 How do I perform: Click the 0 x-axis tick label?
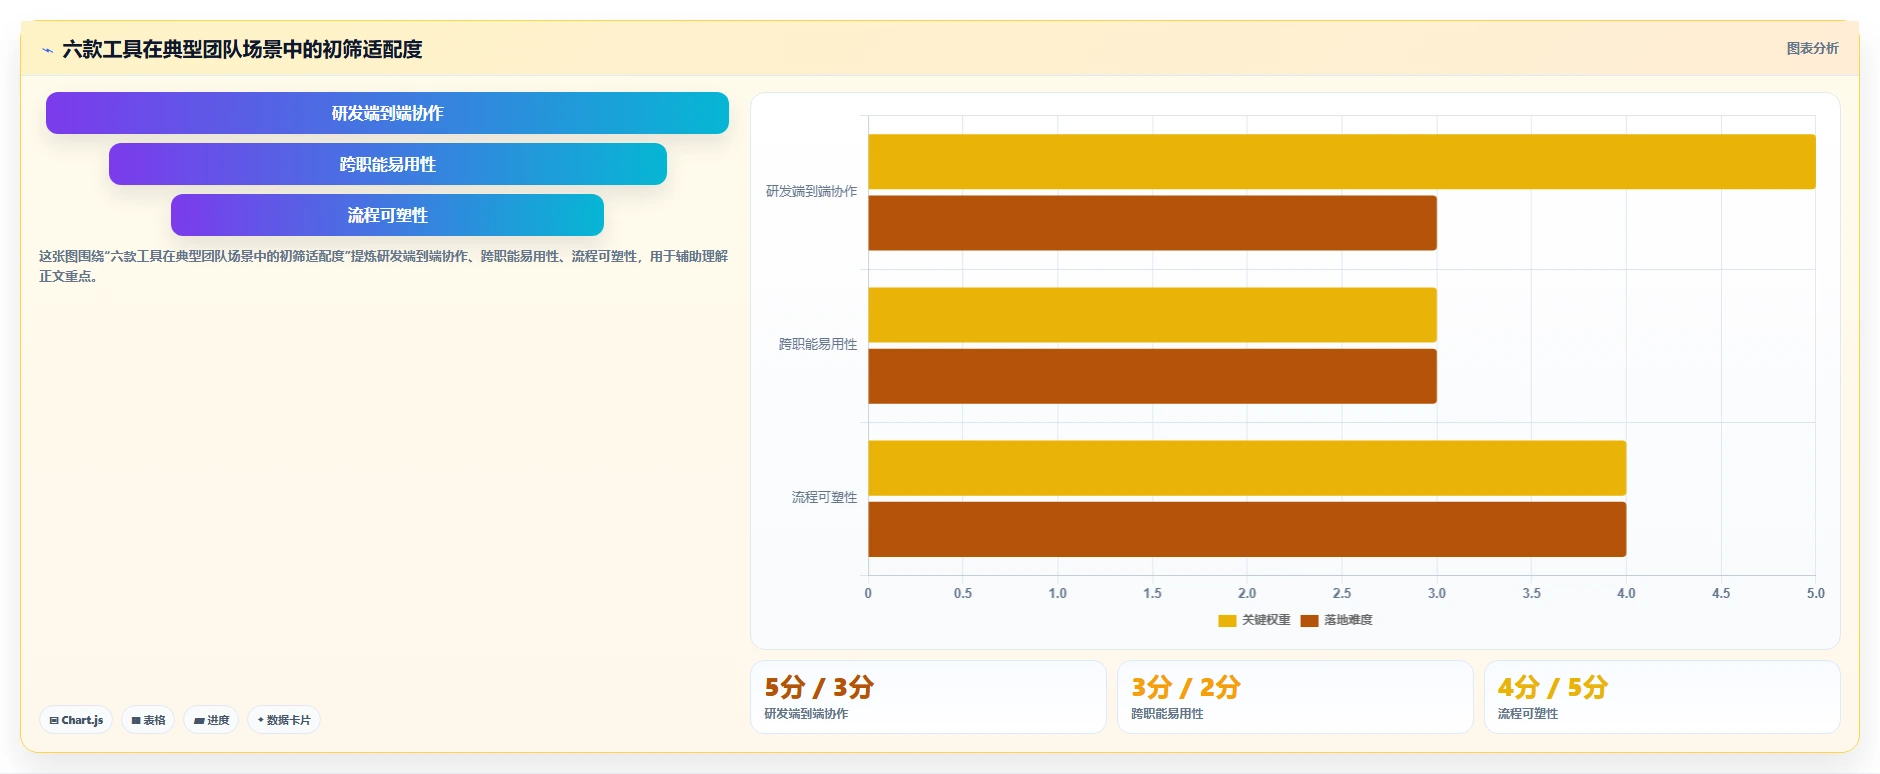pyautogui.click(x=868, y=593)
